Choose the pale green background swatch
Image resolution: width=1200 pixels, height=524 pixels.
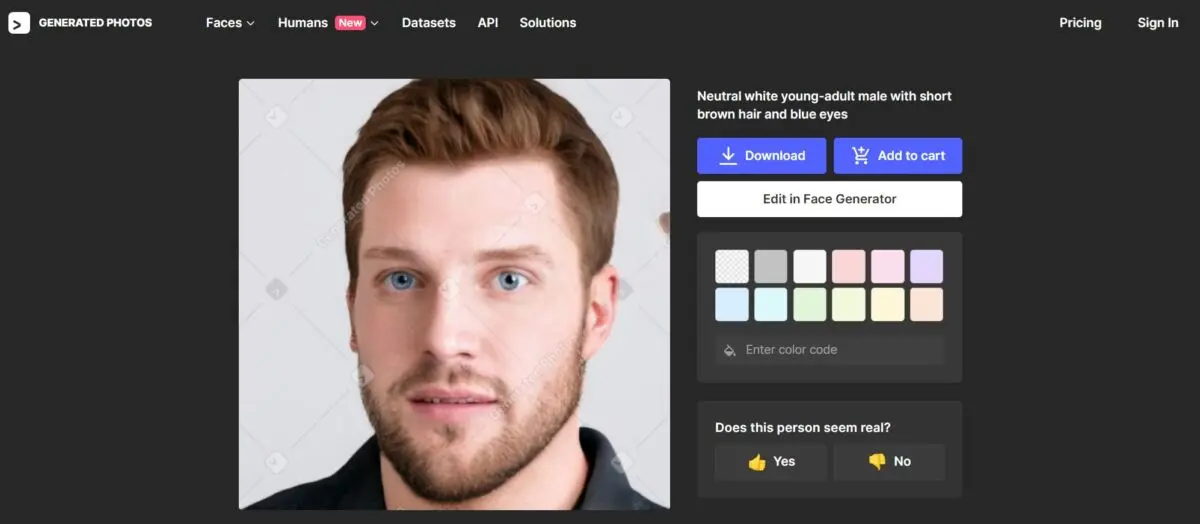[810, 305]
